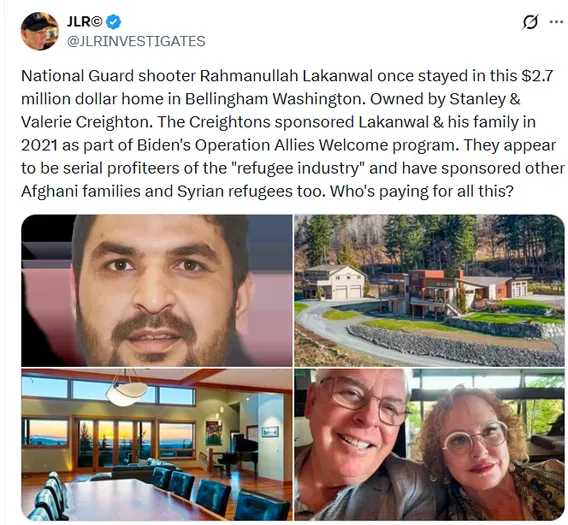
Task: Click the blue verified checkmark badge
Action: pyautogui.click(x=113, y=22)
